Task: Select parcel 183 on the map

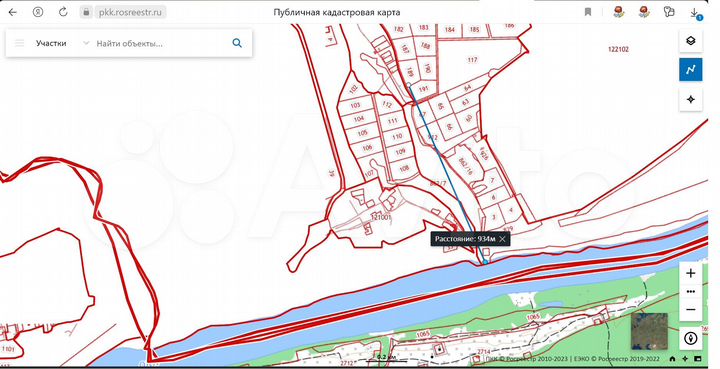Action: [423, 28]
